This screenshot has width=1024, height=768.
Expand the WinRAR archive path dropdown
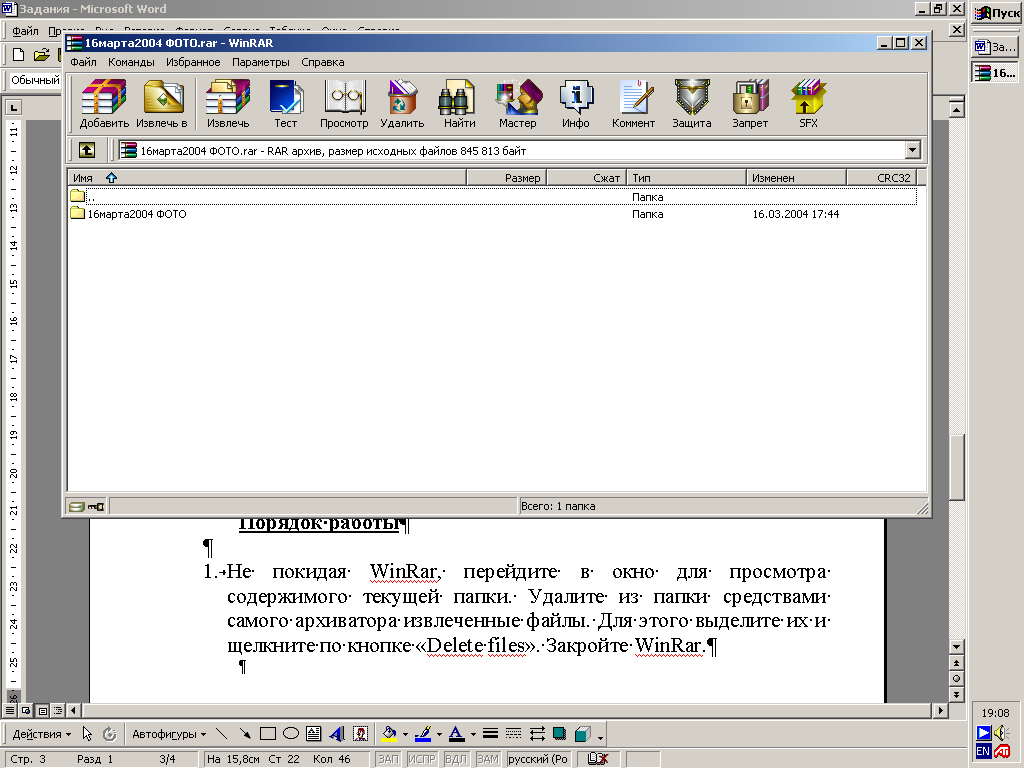click(x=912, y=150)
